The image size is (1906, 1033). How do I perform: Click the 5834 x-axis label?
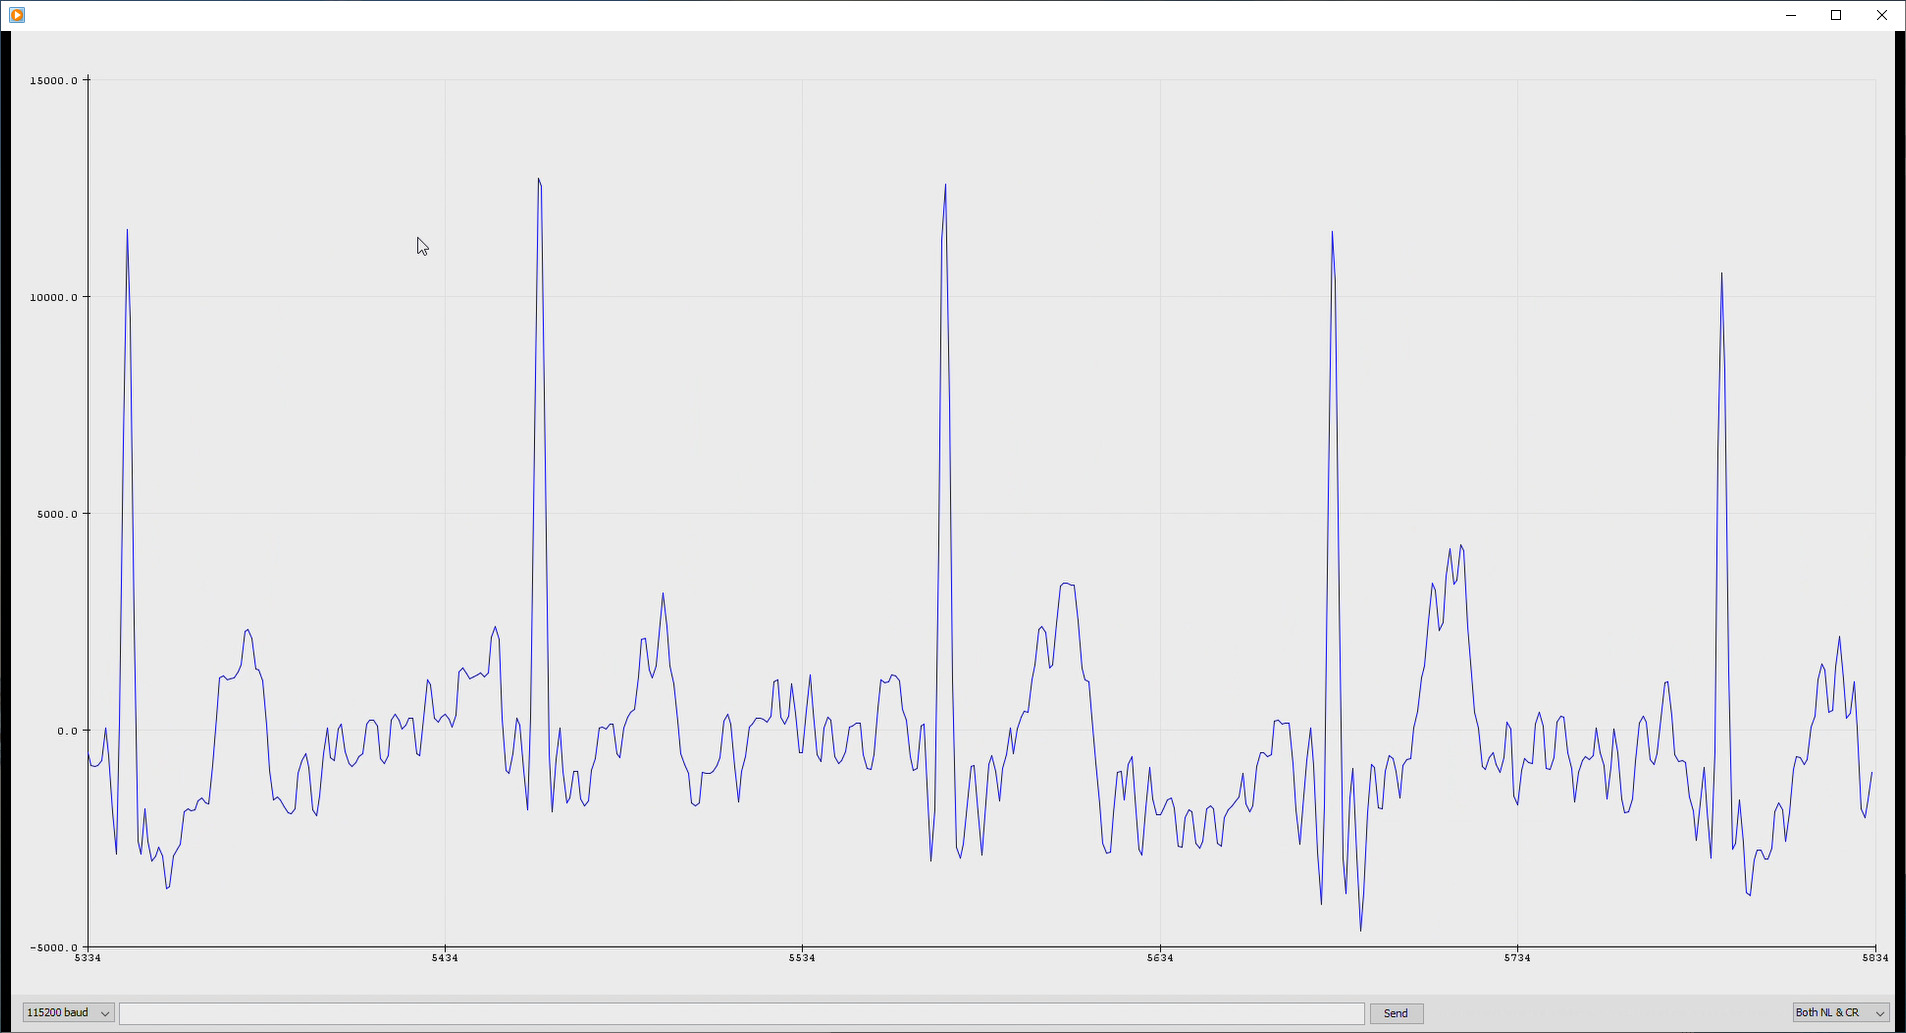(x=1873, y=957)
